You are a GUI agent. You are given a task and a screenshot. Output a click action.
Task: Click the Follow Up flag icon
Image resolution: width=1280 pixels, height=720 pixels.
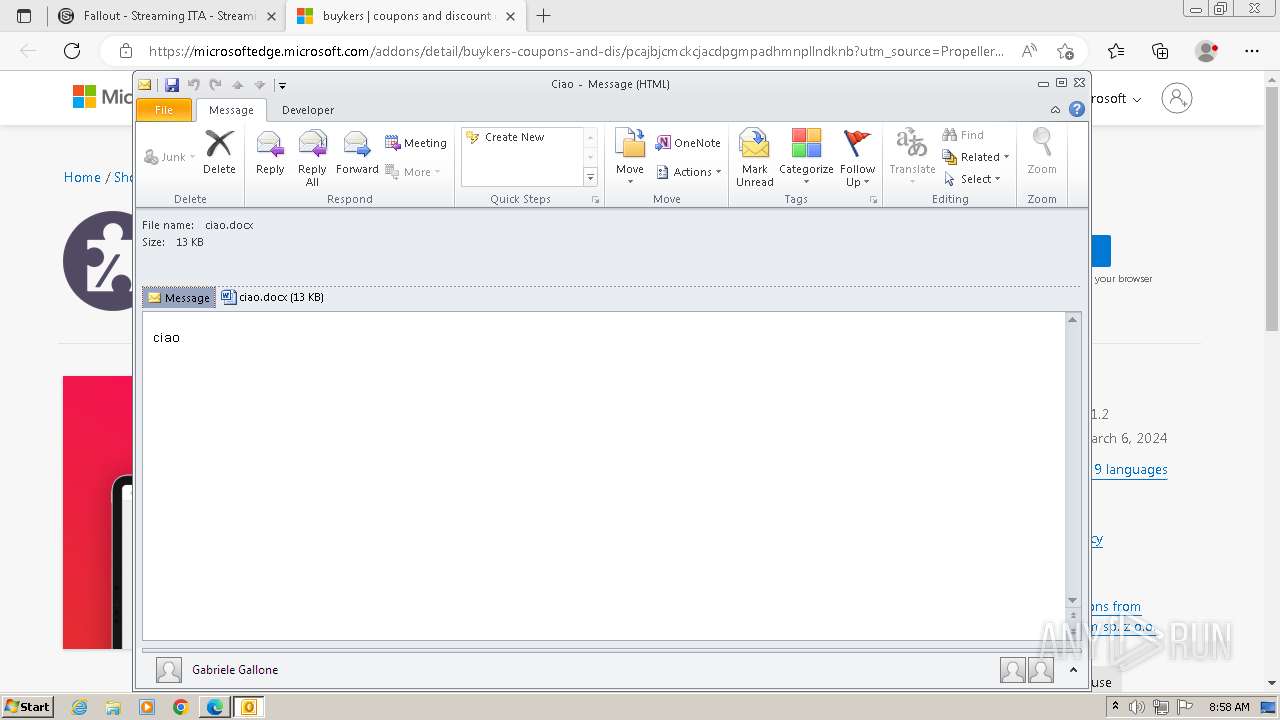[x=857, y=158]
